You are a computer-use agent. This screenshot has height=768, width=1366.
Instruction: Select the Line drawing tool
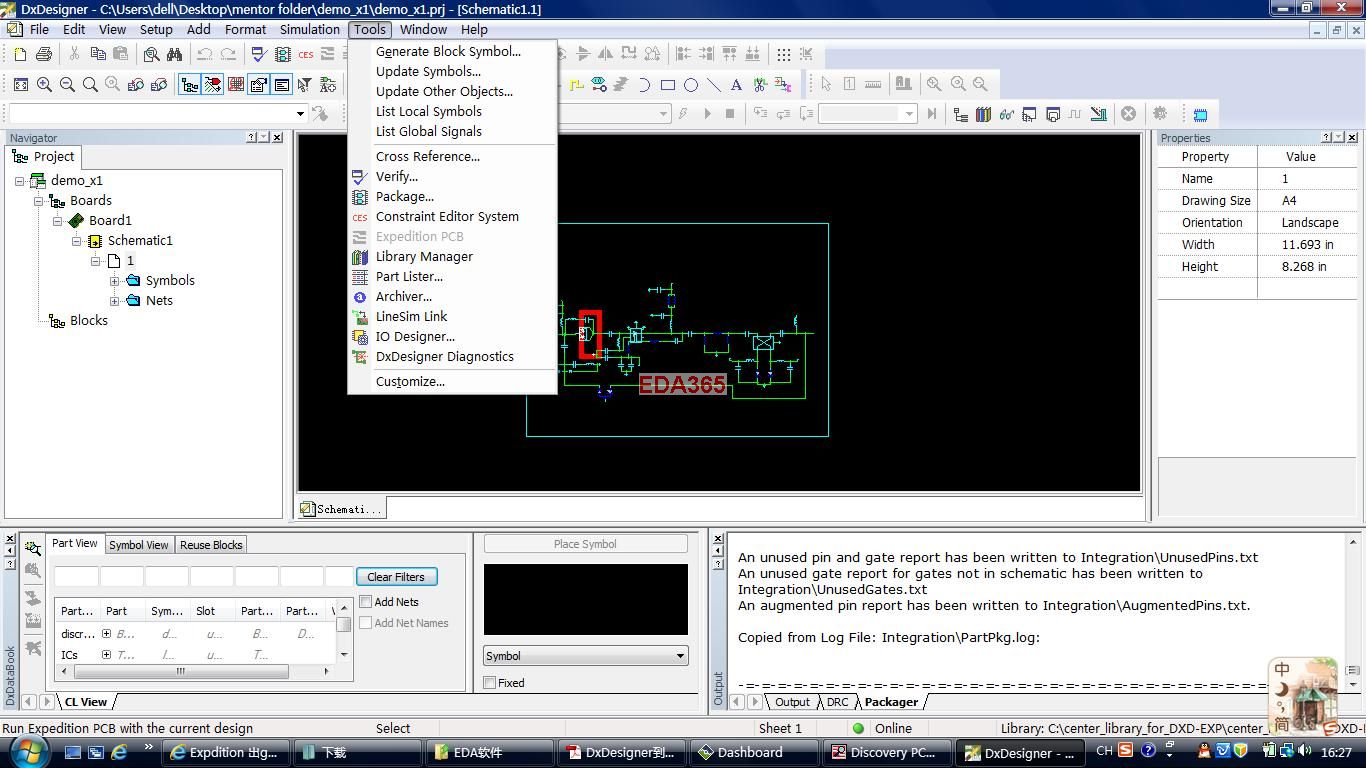point(714,85)
